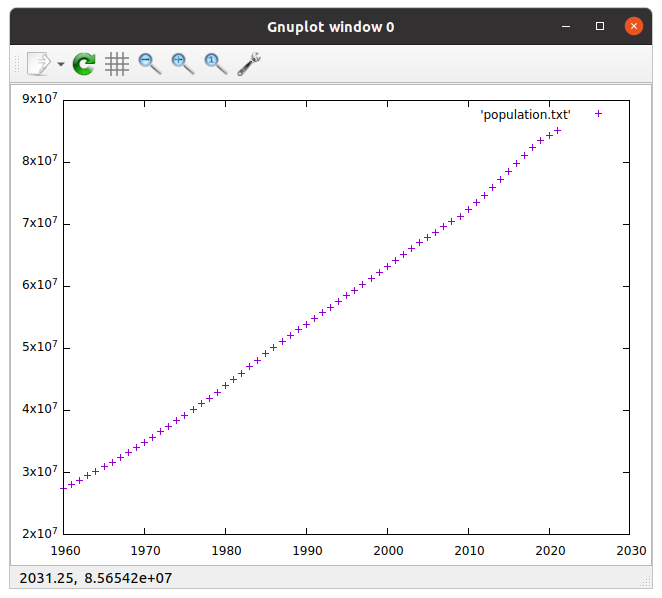Toggle the 'population.txt' legend entry

click(525, 114)
